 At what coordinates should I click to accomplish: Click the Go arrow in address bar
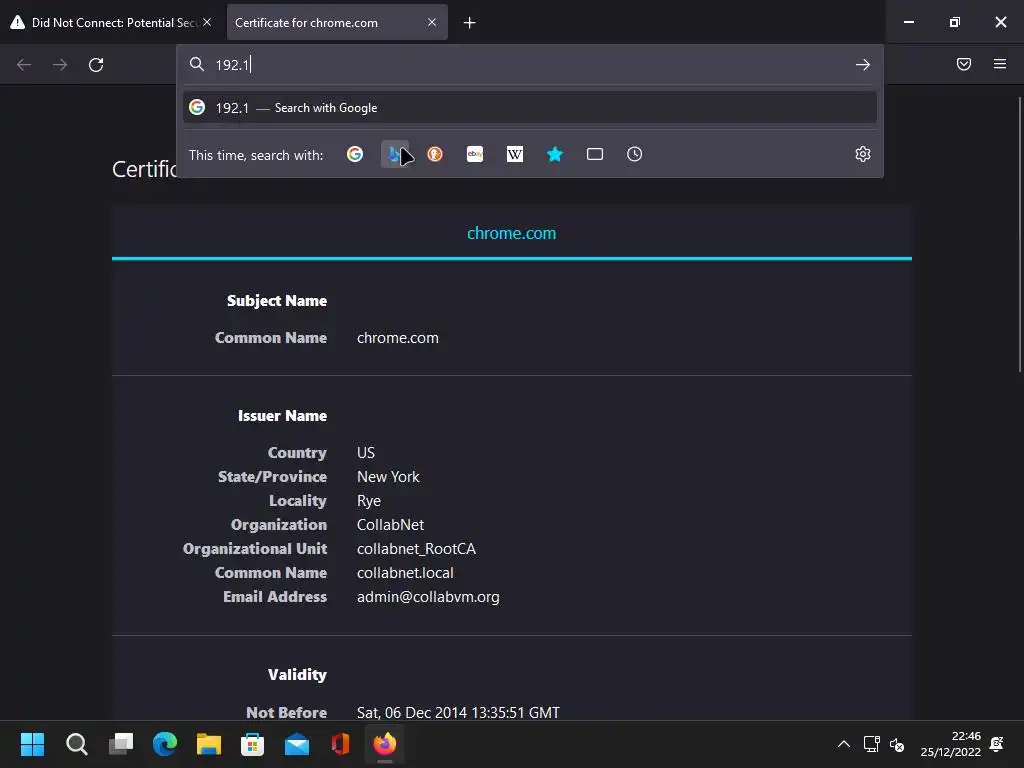pos(863,65)
